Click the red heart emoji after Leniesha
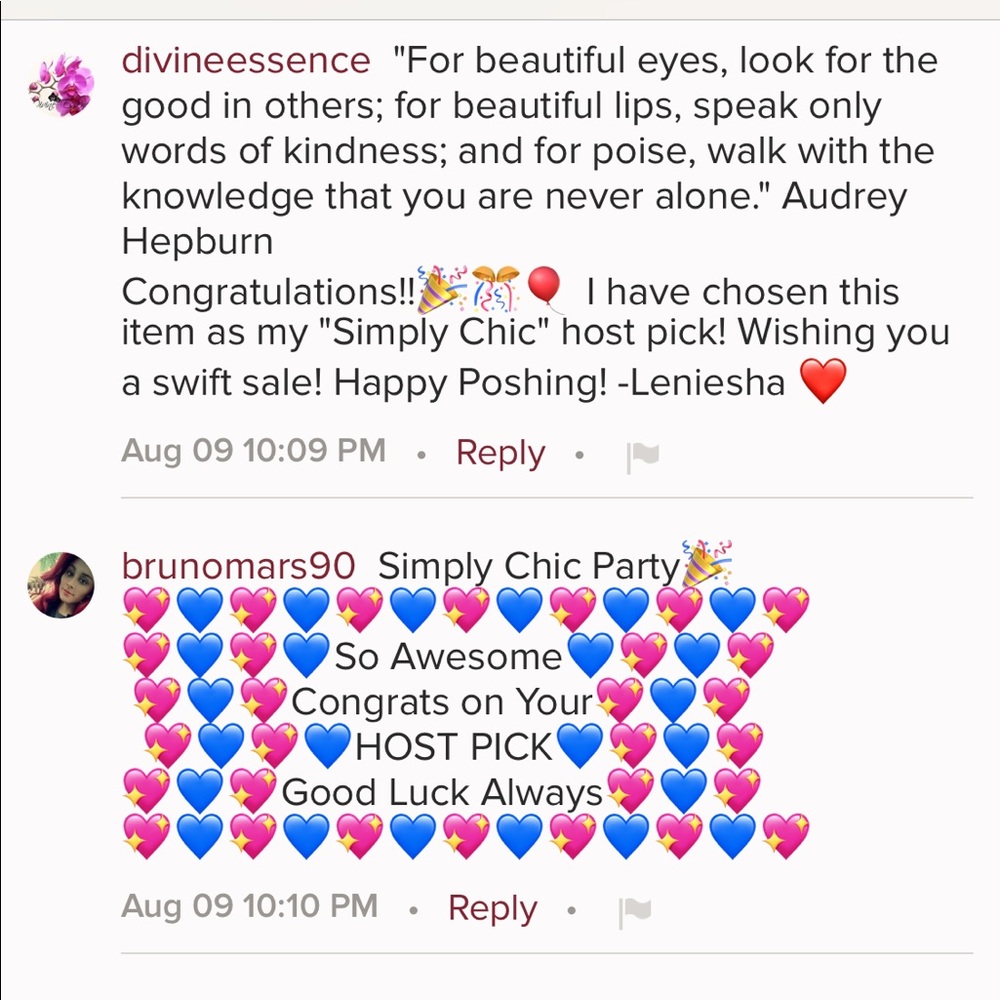 point(823,382)
